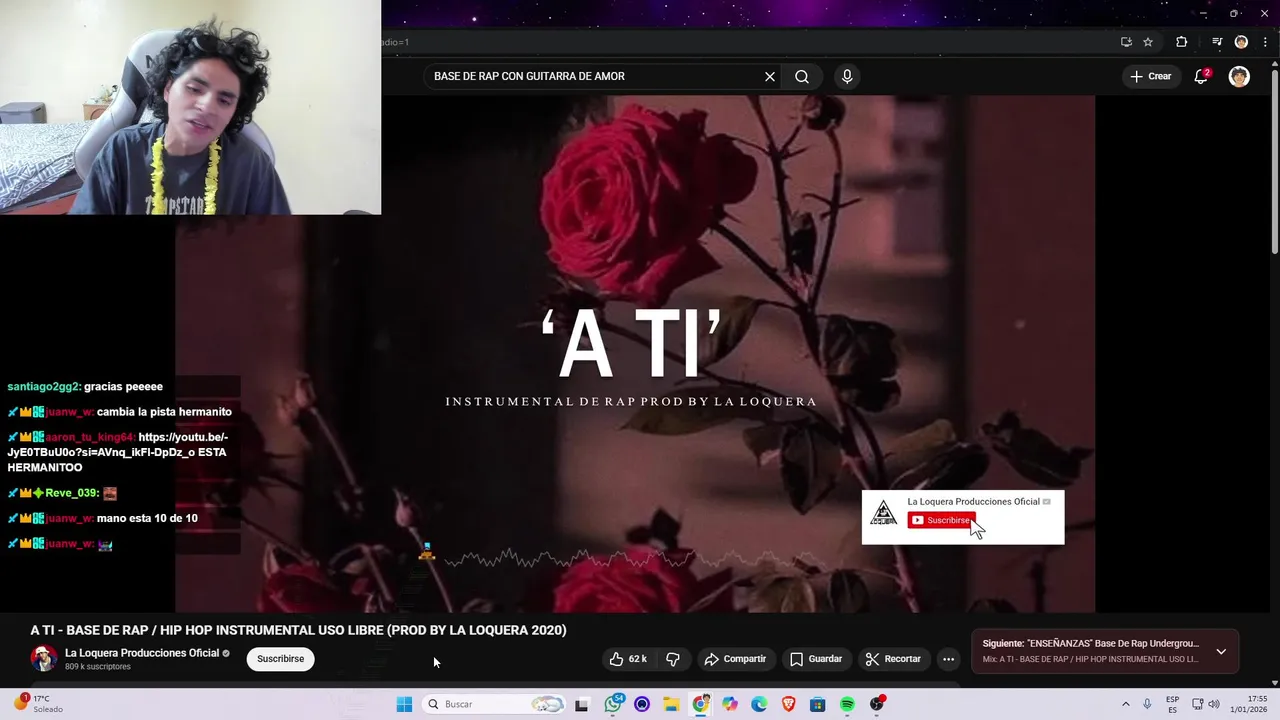Click the Mix: A TI playlist subtitle
Viewport: 1280px width, 720px height.
click(1090, 659)
